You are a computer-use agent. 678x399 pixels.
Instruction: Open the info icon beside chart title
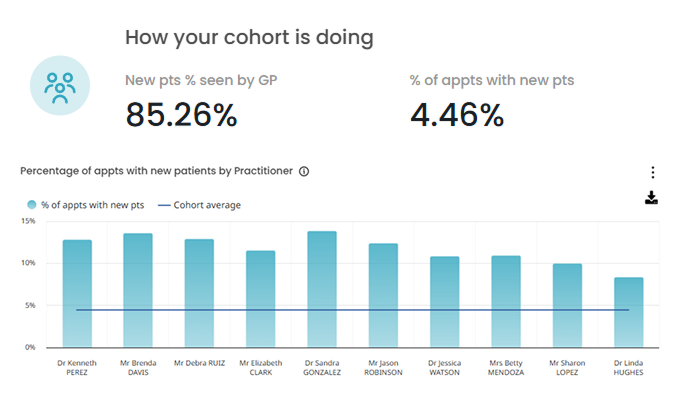[x=304, y=171]
